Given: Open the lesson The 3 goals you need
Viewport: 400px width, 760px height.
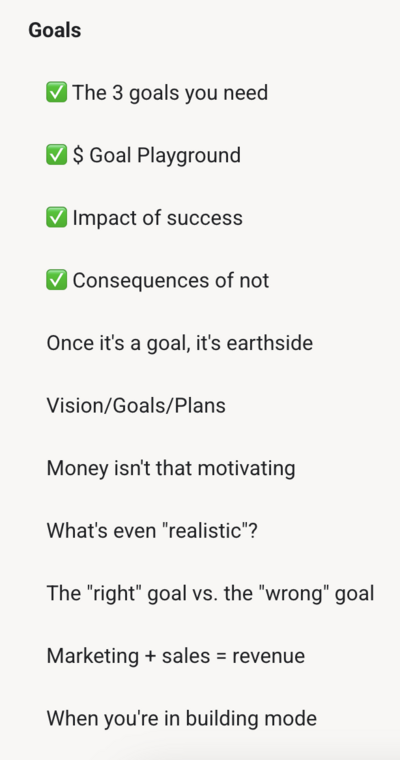Looking at the screenshot, I should 170,93.
